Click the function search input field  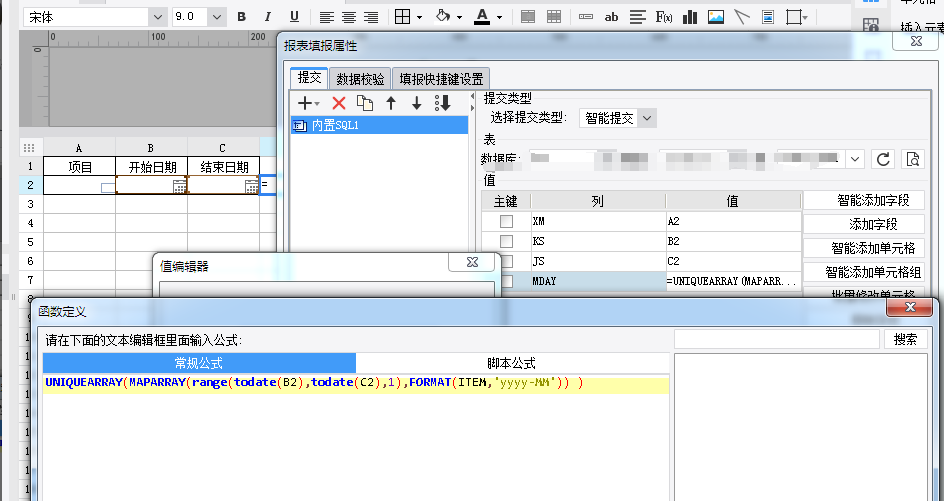777,339
